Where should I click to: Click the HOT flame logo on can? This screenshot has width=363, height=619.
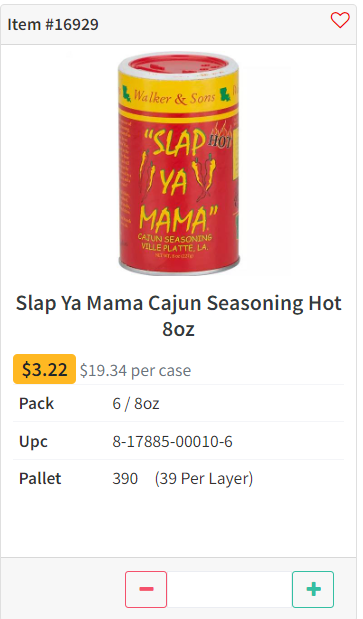click(221, 136)
